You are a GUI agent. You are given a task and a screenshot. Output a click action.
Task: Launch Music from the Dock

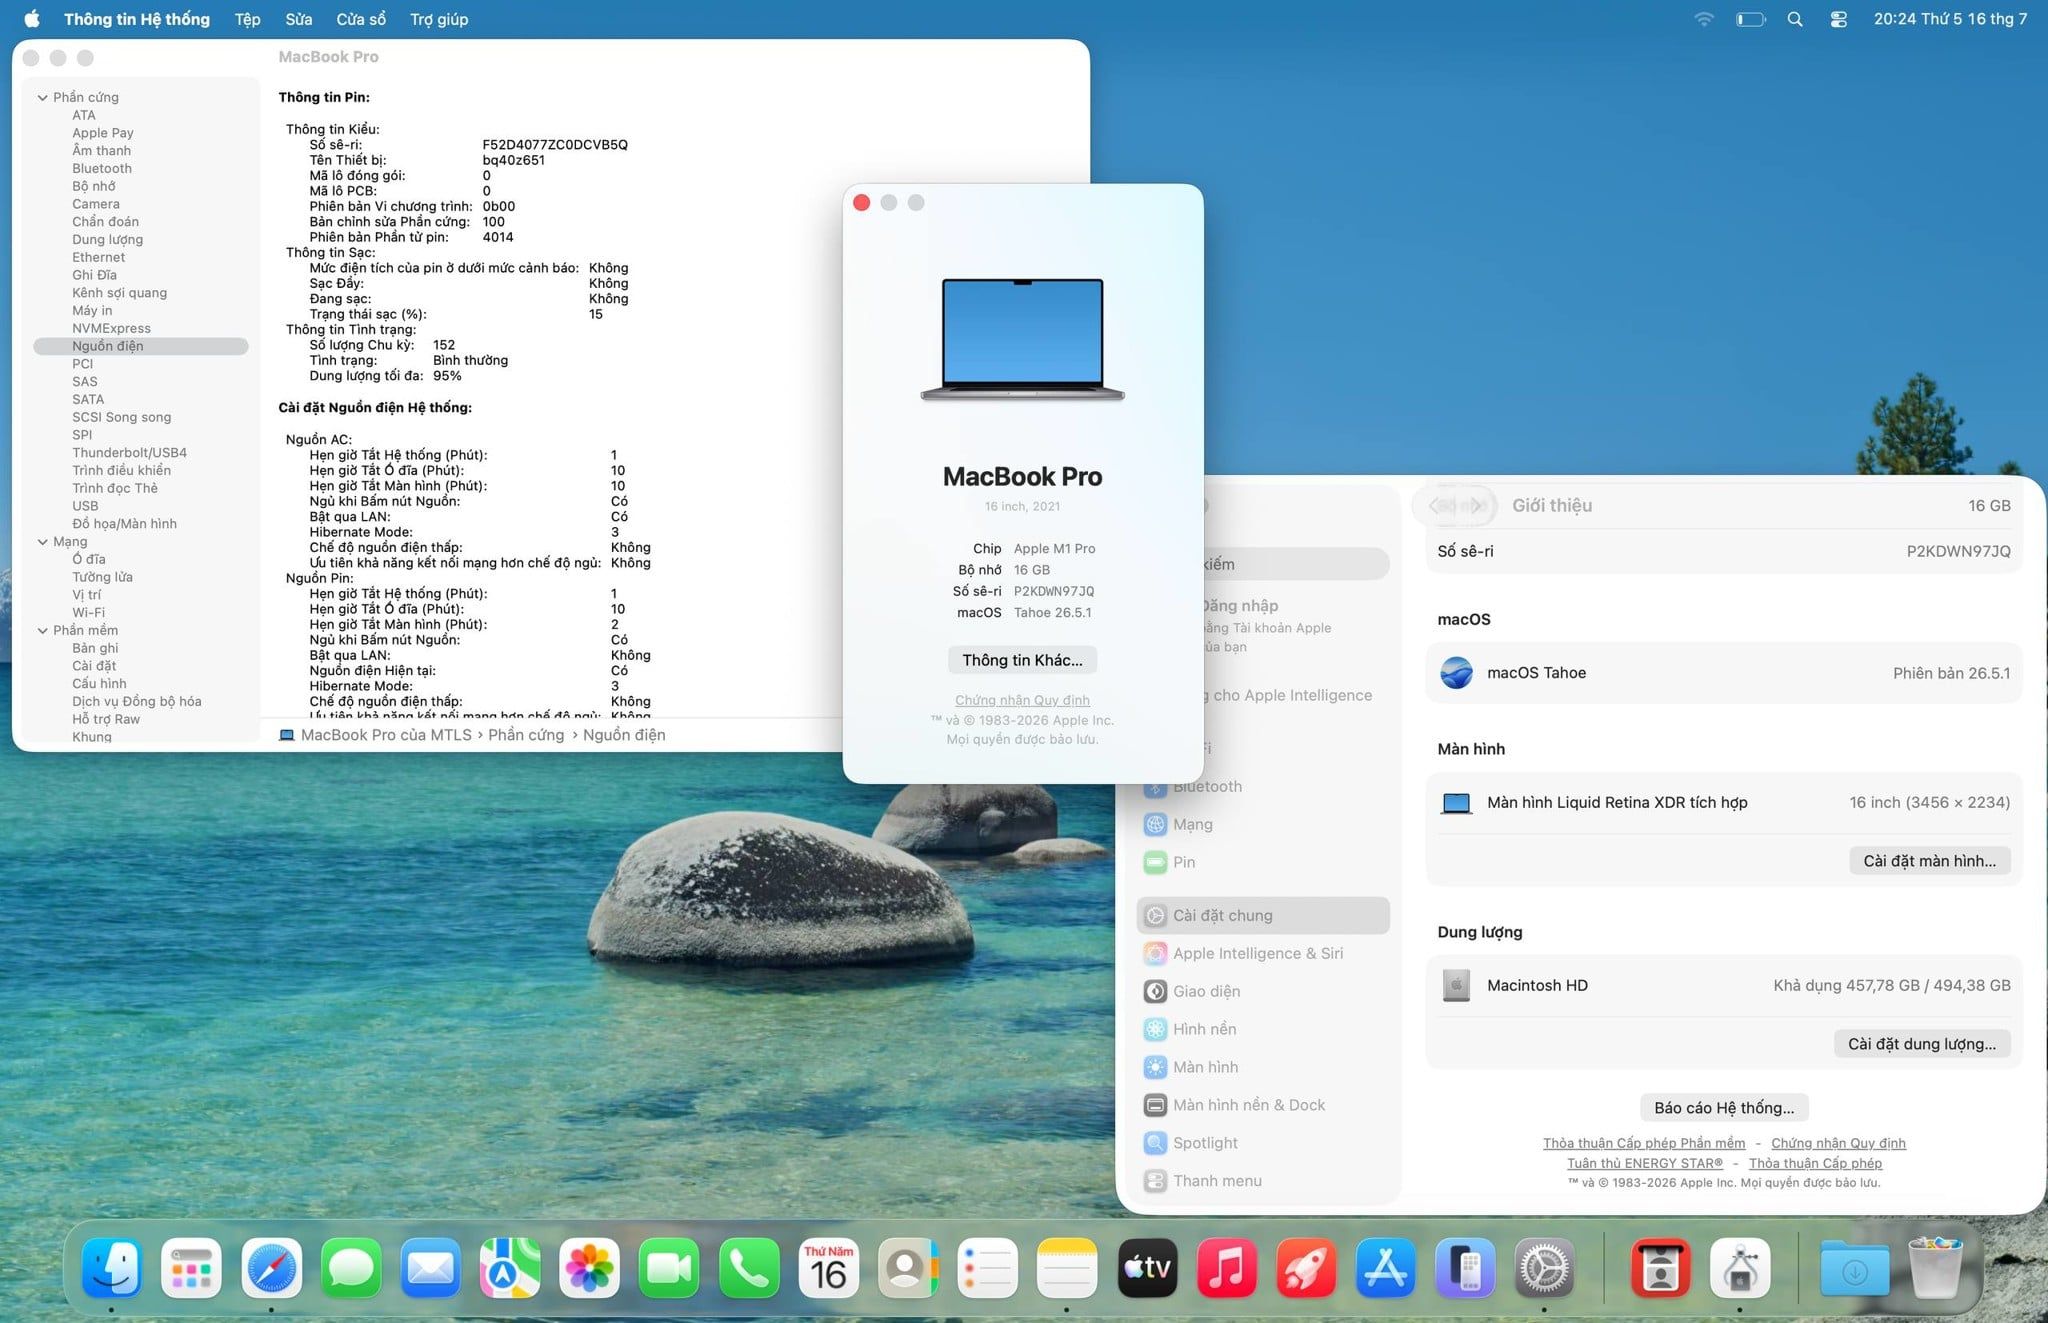pyautogui.click(x=1226, y=1268)
